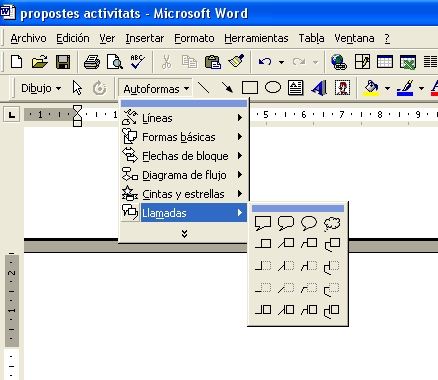438x380 pixels.
Task: Open Print Preview with the magnifier page icon
Action: pos(115,62)
